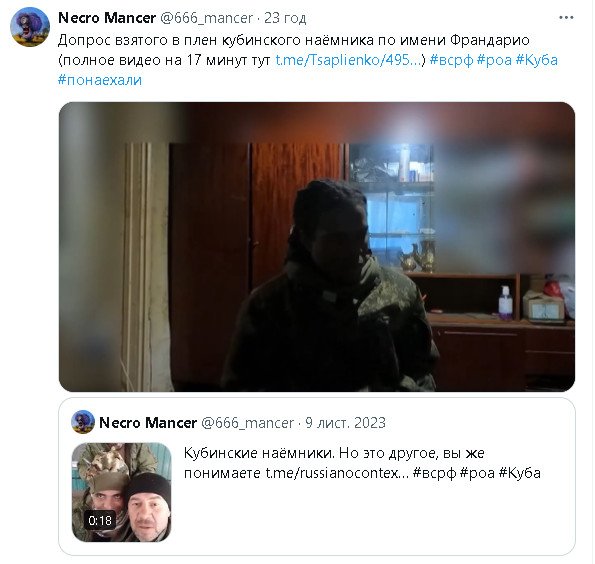Screen dimensions: 595x564
Task: Click the 0:18 video duration badge
Action: coord(100,520)
